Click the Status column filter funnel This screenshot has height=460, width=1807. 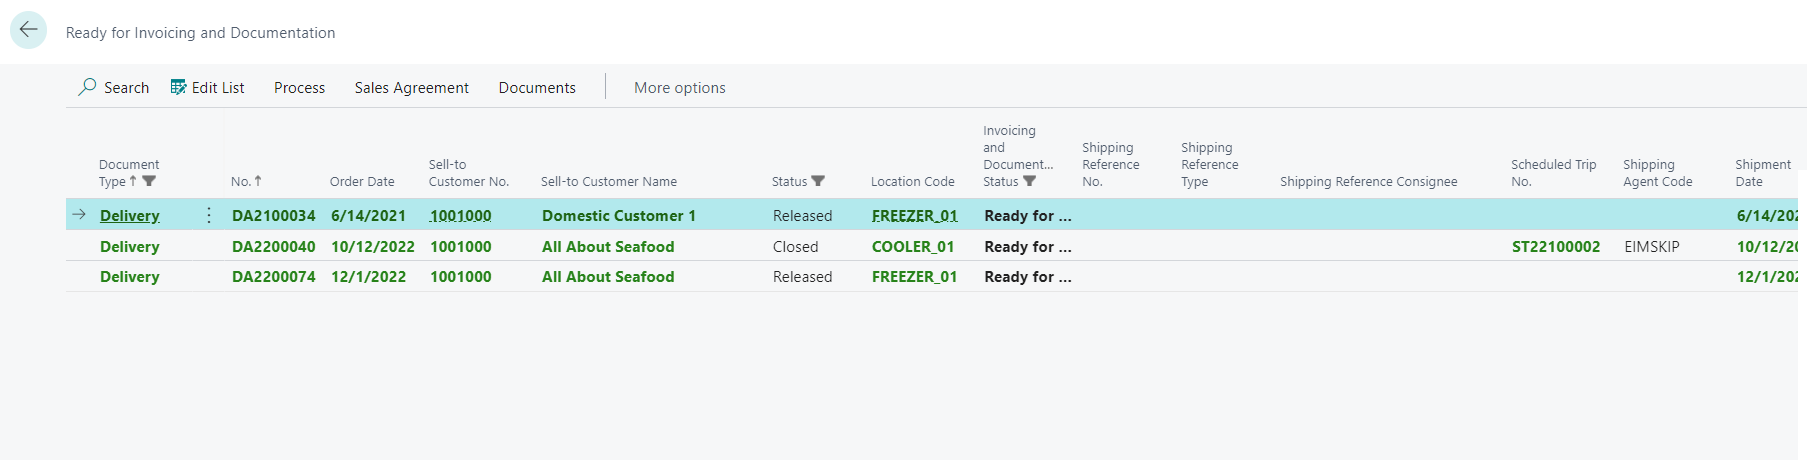(818, 181)
